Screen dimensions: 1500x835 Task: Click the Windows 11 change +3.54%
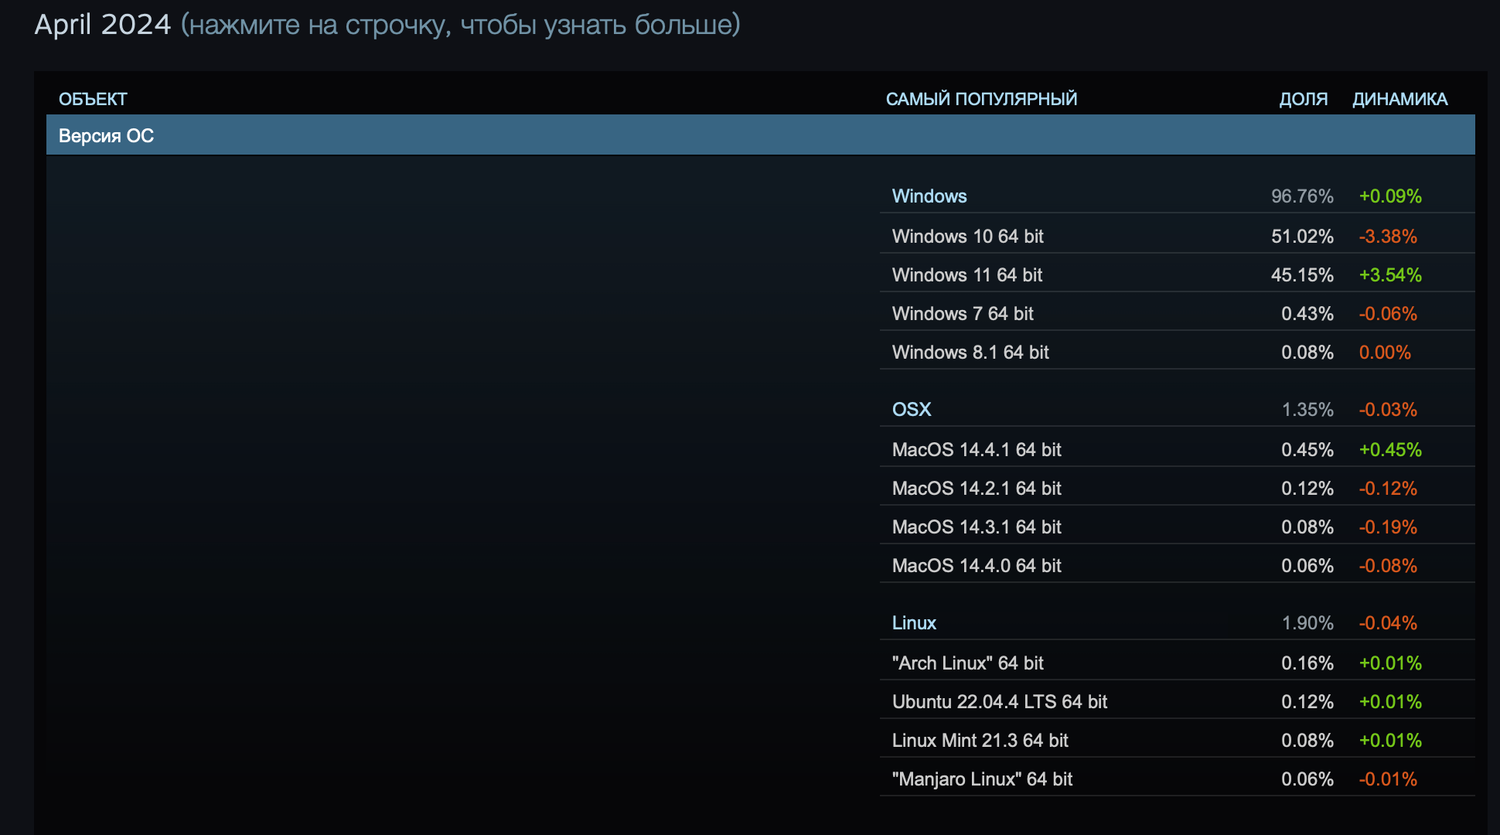coord(1390,275)
